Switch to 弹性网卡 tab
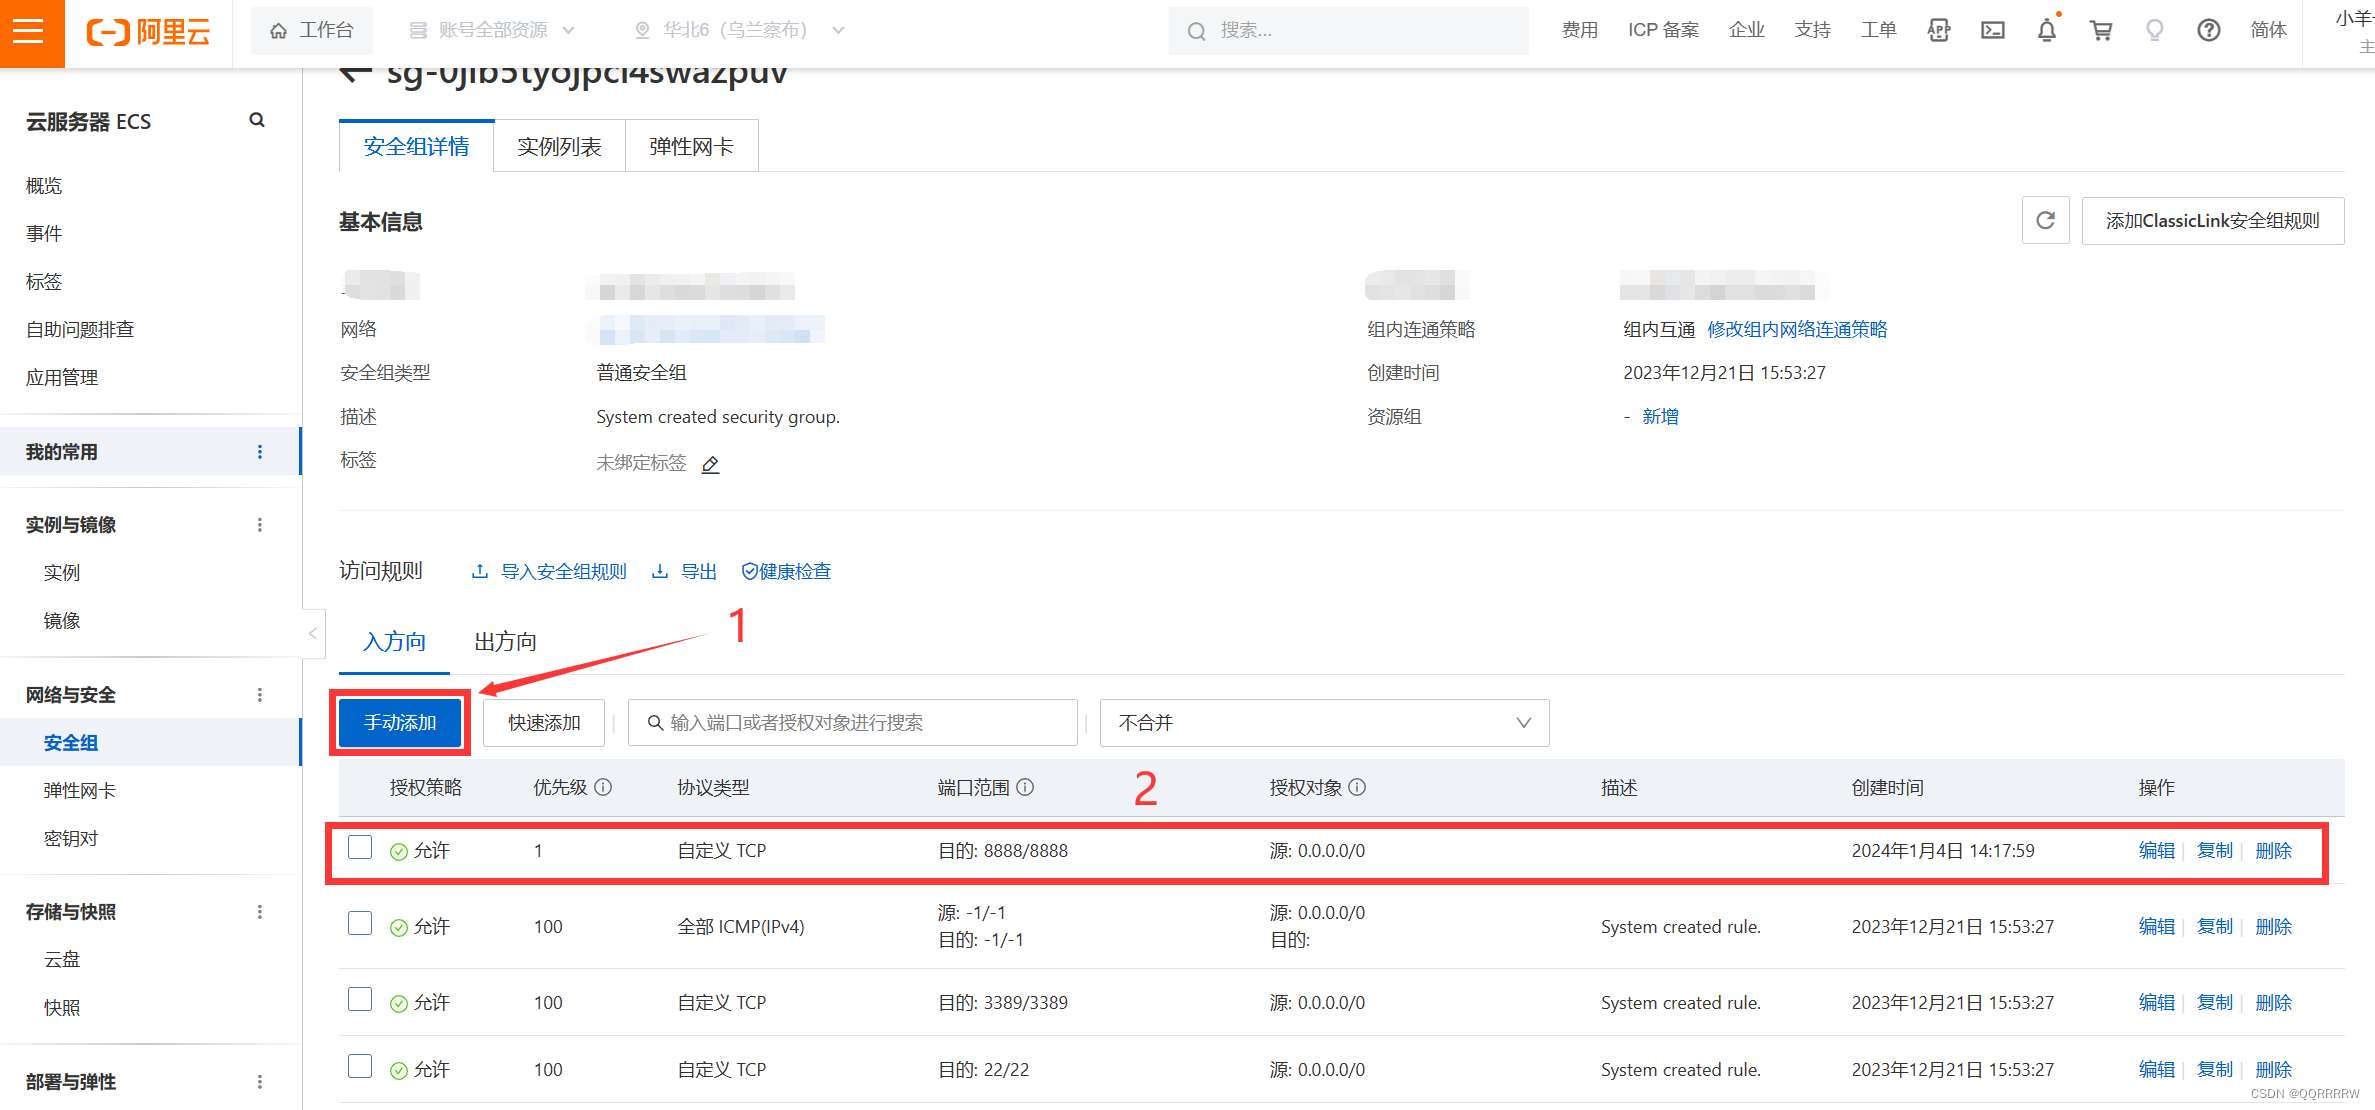 pyautogui.click(x=691, y=147)
